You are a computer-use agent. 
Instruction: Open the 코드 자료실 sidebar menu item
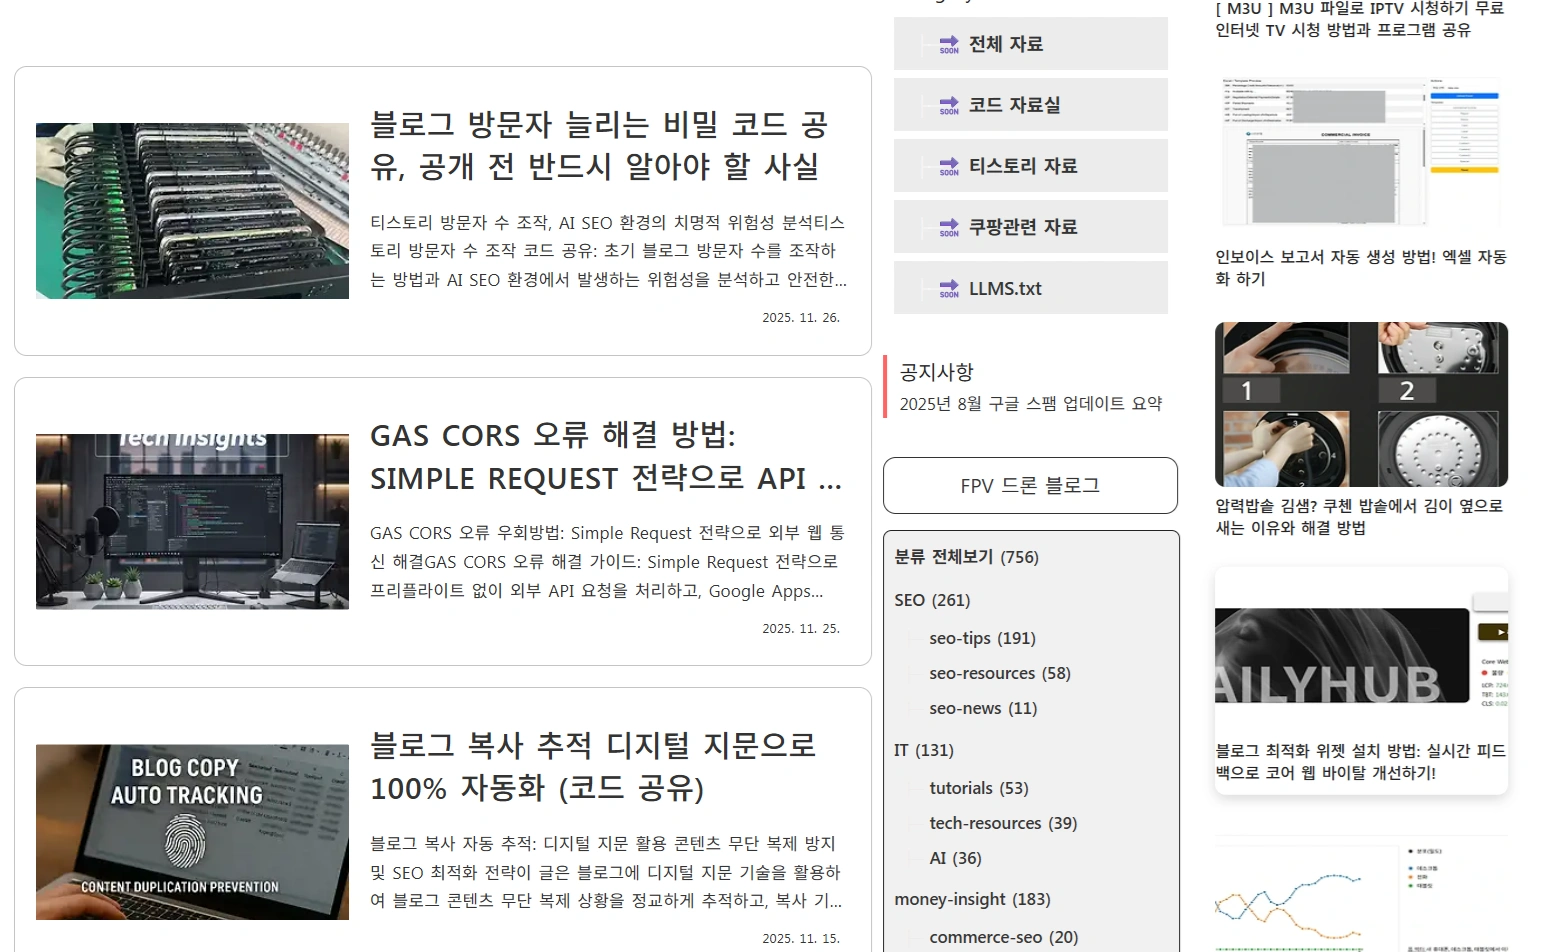pyautogui.click(x=1020, y=104)
